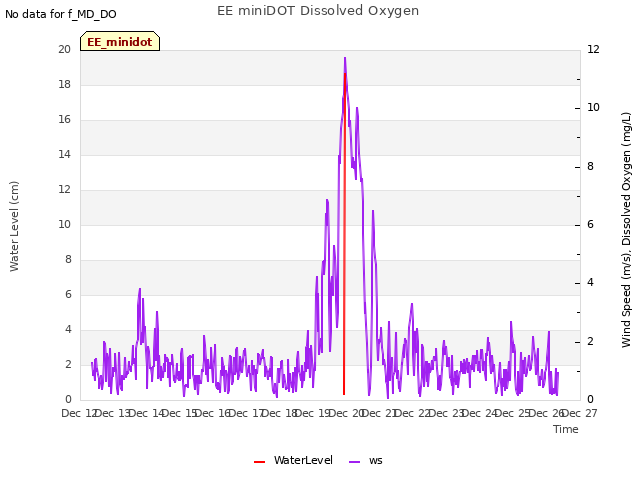Click the Wind Speed, Dissolved Oxygen axis label
640x480 pixels.
click(x=626, y=230)
